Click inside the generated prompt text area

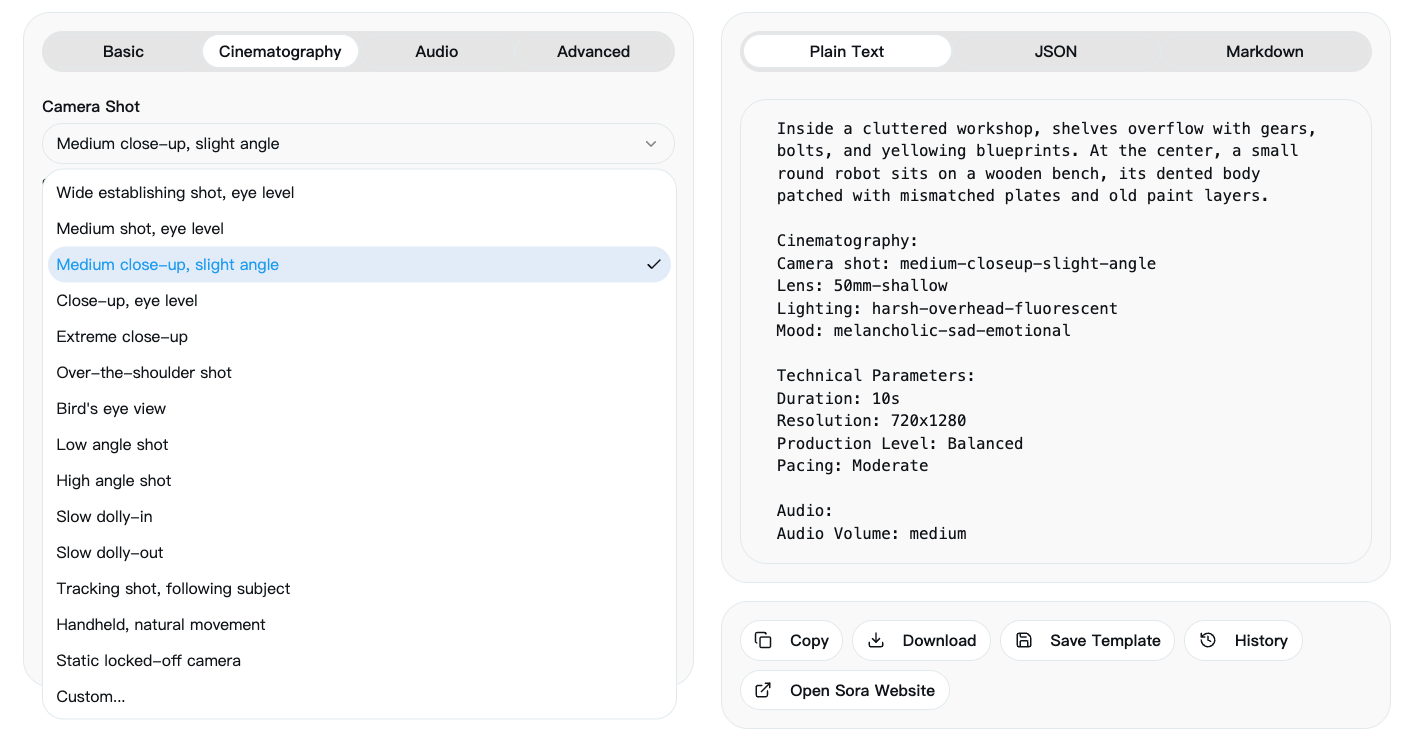coord(1055,330)
